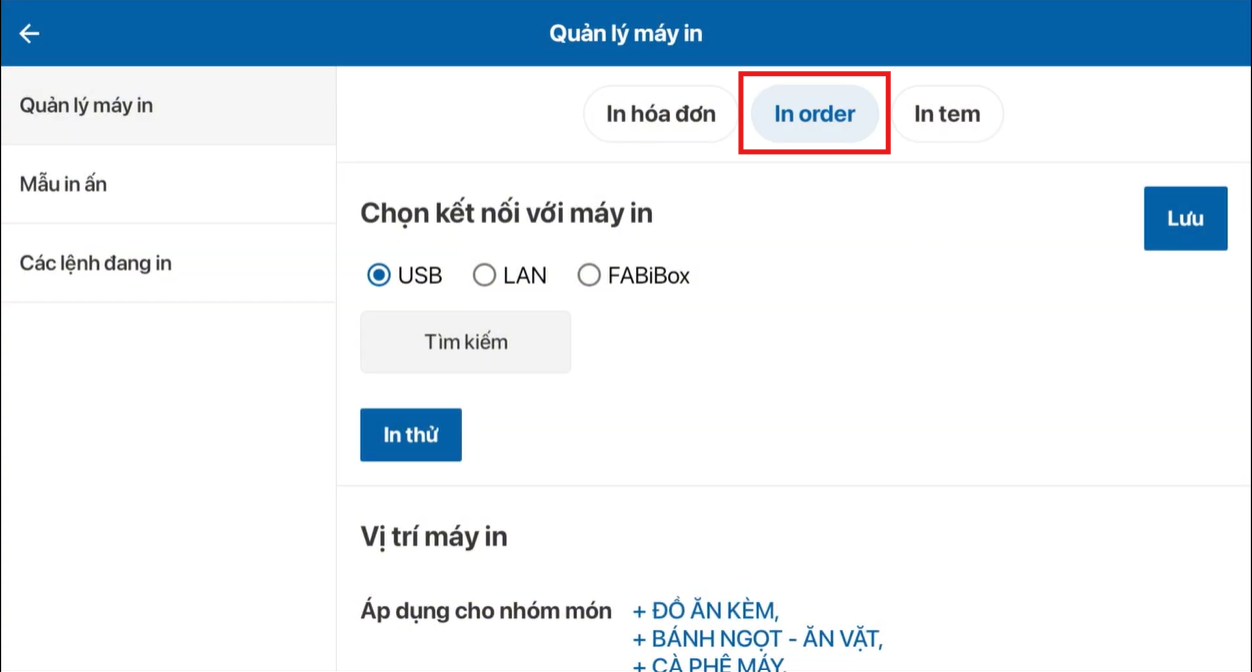Image resolution: width=1252 pixels, height=672 pixels.
Task: Go back using the header arrow
Action: point(29,33)
